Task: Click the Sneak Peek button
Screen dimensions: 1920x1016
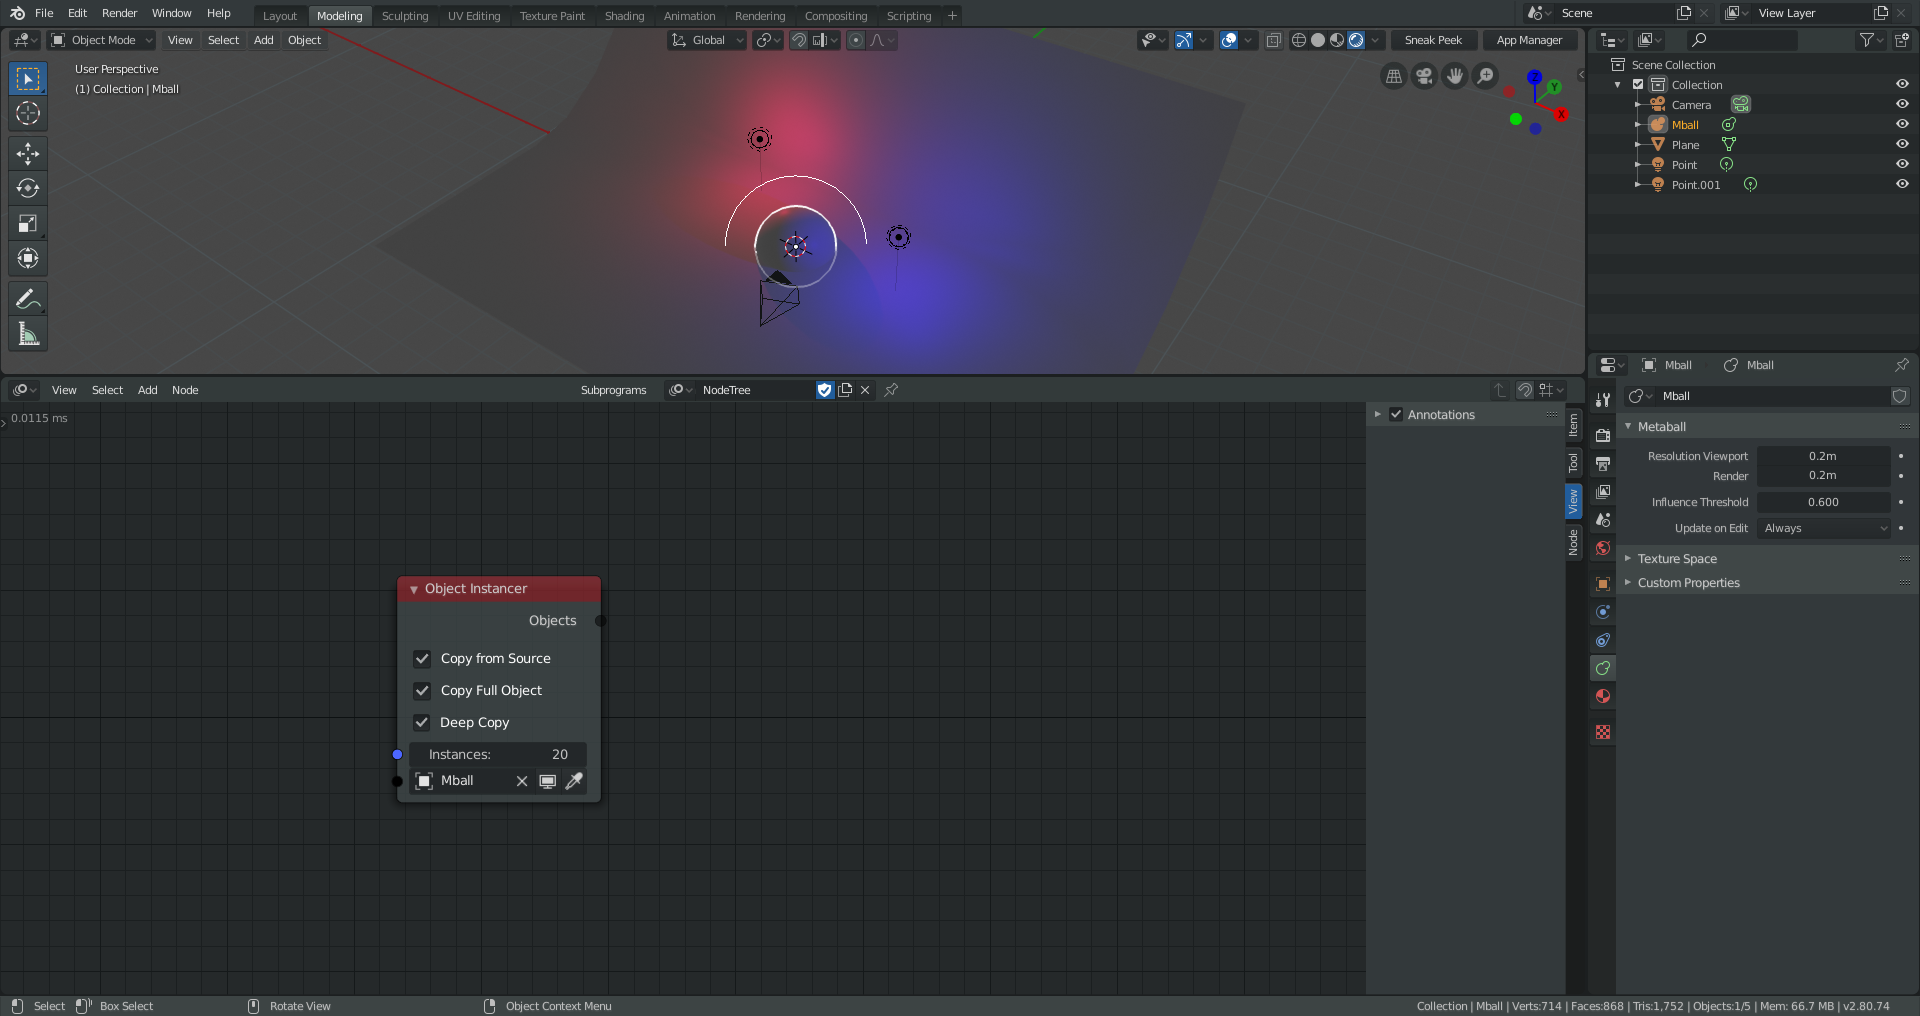Action: [x=1433, y=40]
